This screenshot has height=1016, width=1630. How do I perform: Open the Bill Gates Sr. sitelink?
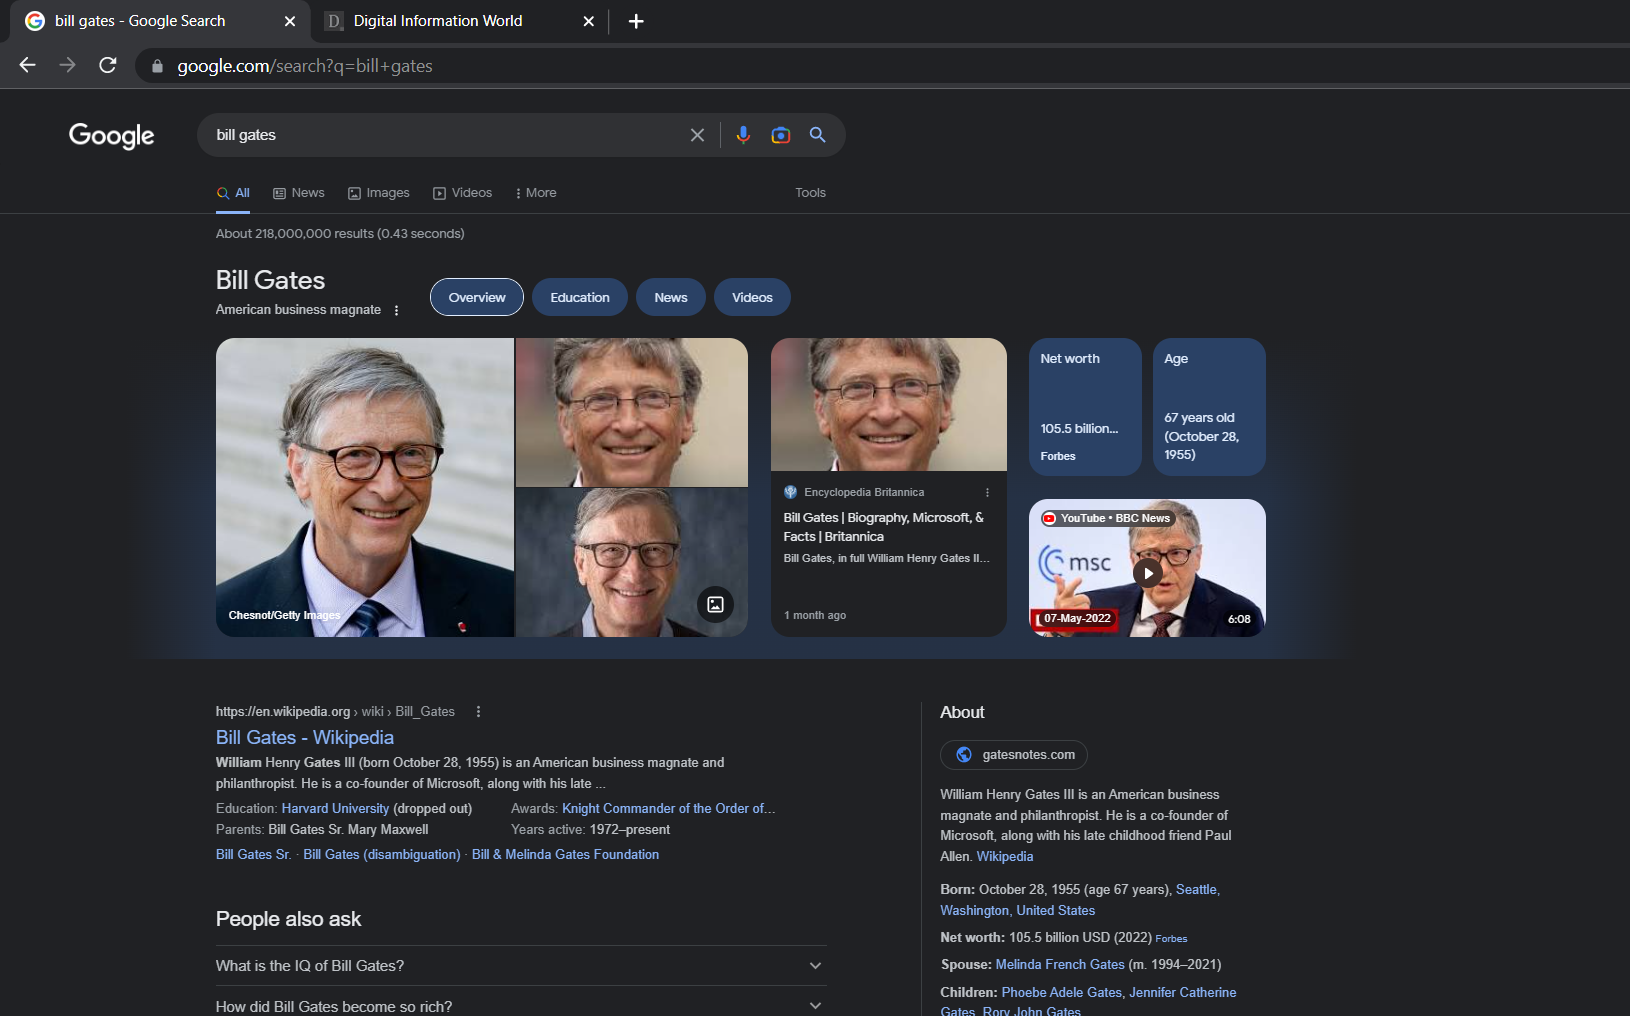pos(253,854)
